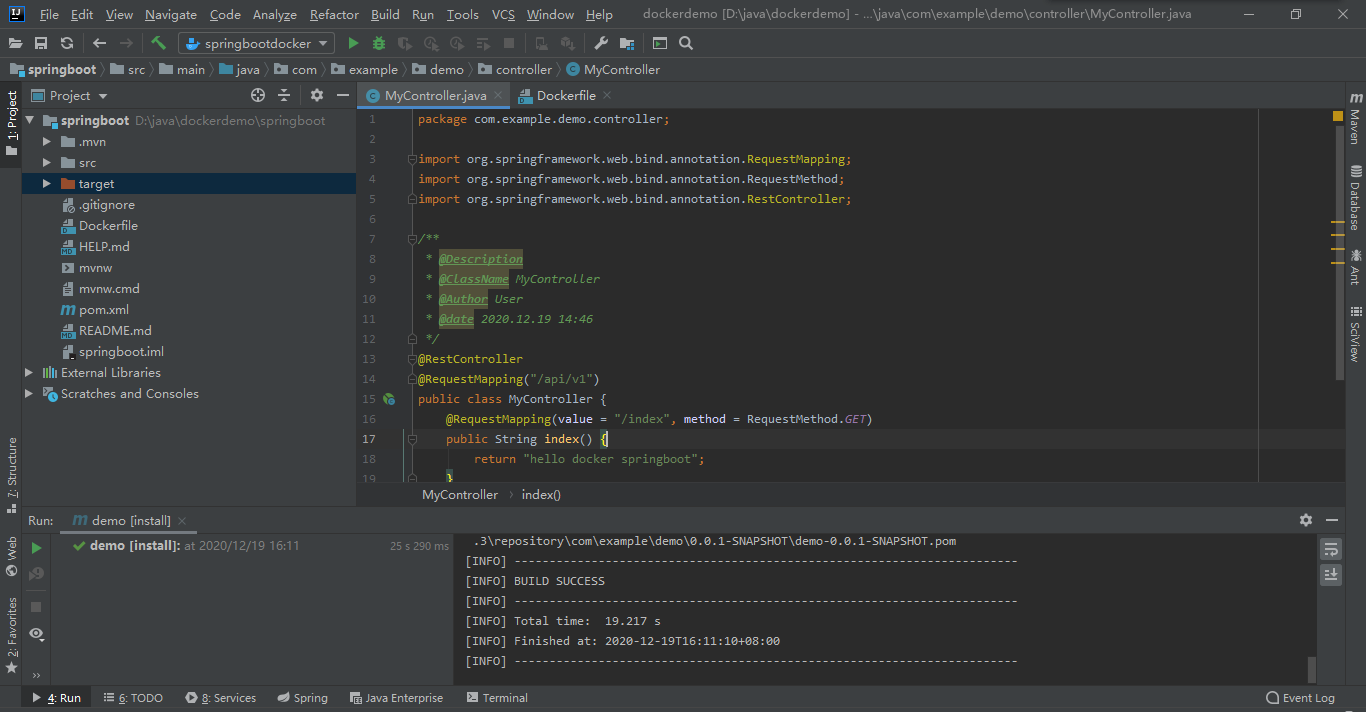Start debugging with the bug icon
Screen dimensions: 1366x712
coord(379,43)
